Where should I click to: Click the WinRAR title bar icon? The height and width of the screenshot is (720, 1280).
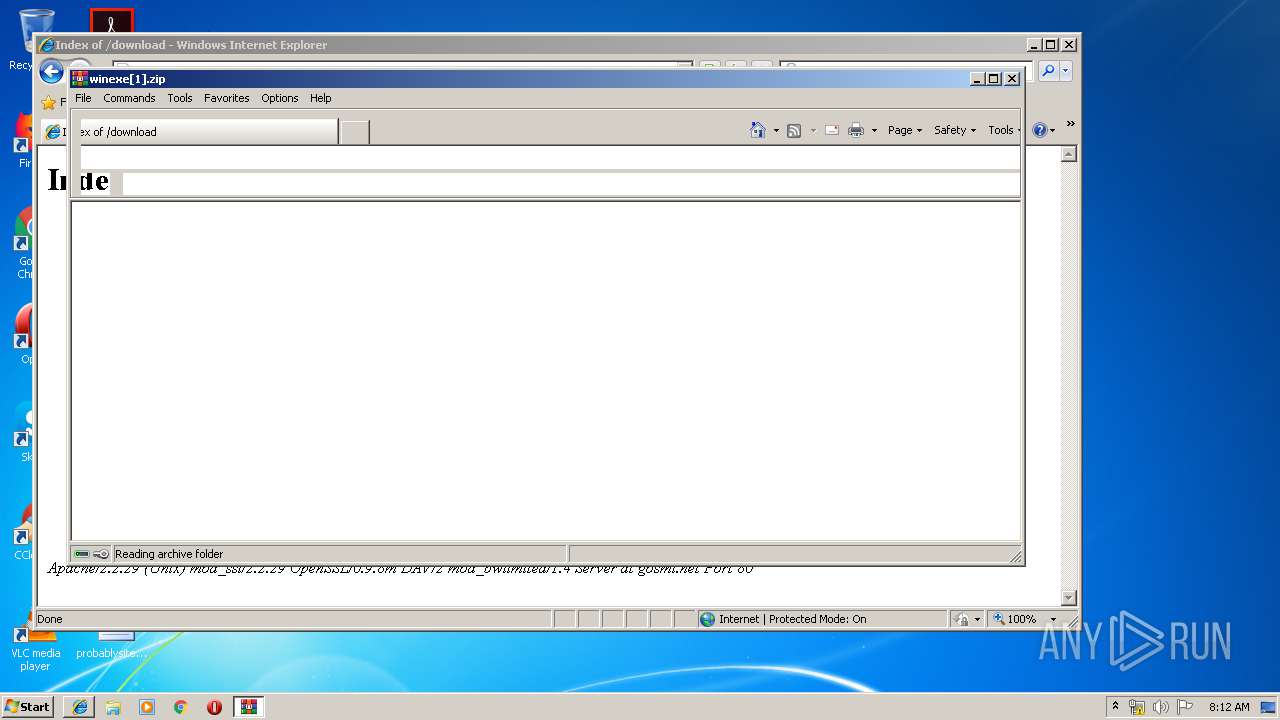click(80, 79)
